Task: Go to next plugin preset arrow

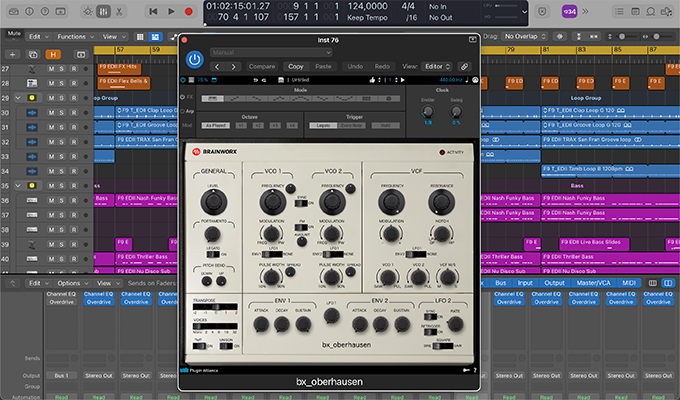Action: pyautogui.click(x=233, y=67)
